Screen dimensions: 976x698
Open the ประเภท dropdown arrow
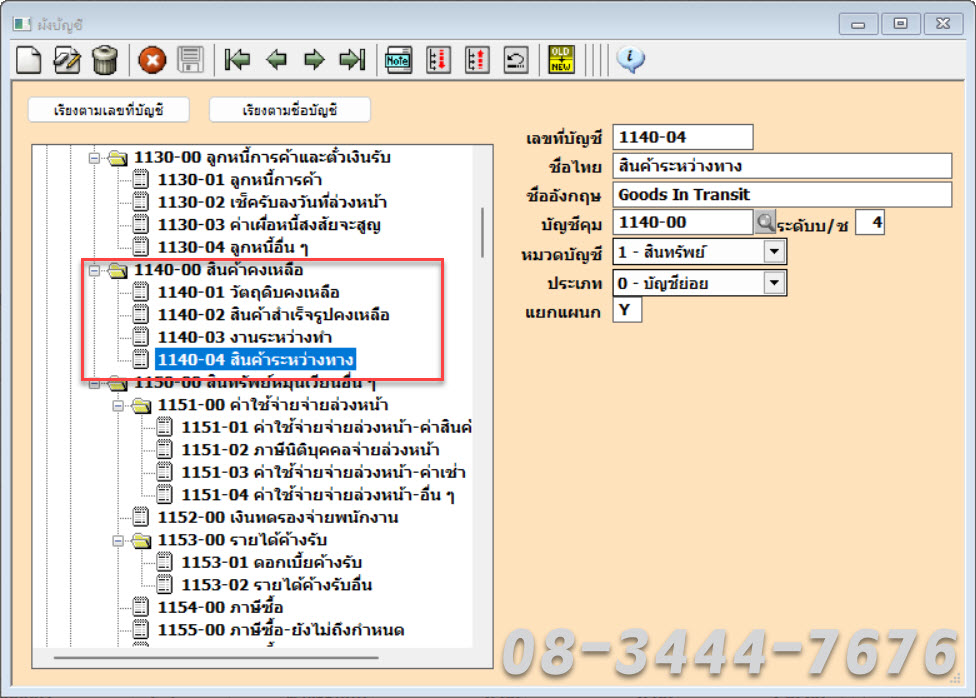pyautogui.click(x=774, y=283)
